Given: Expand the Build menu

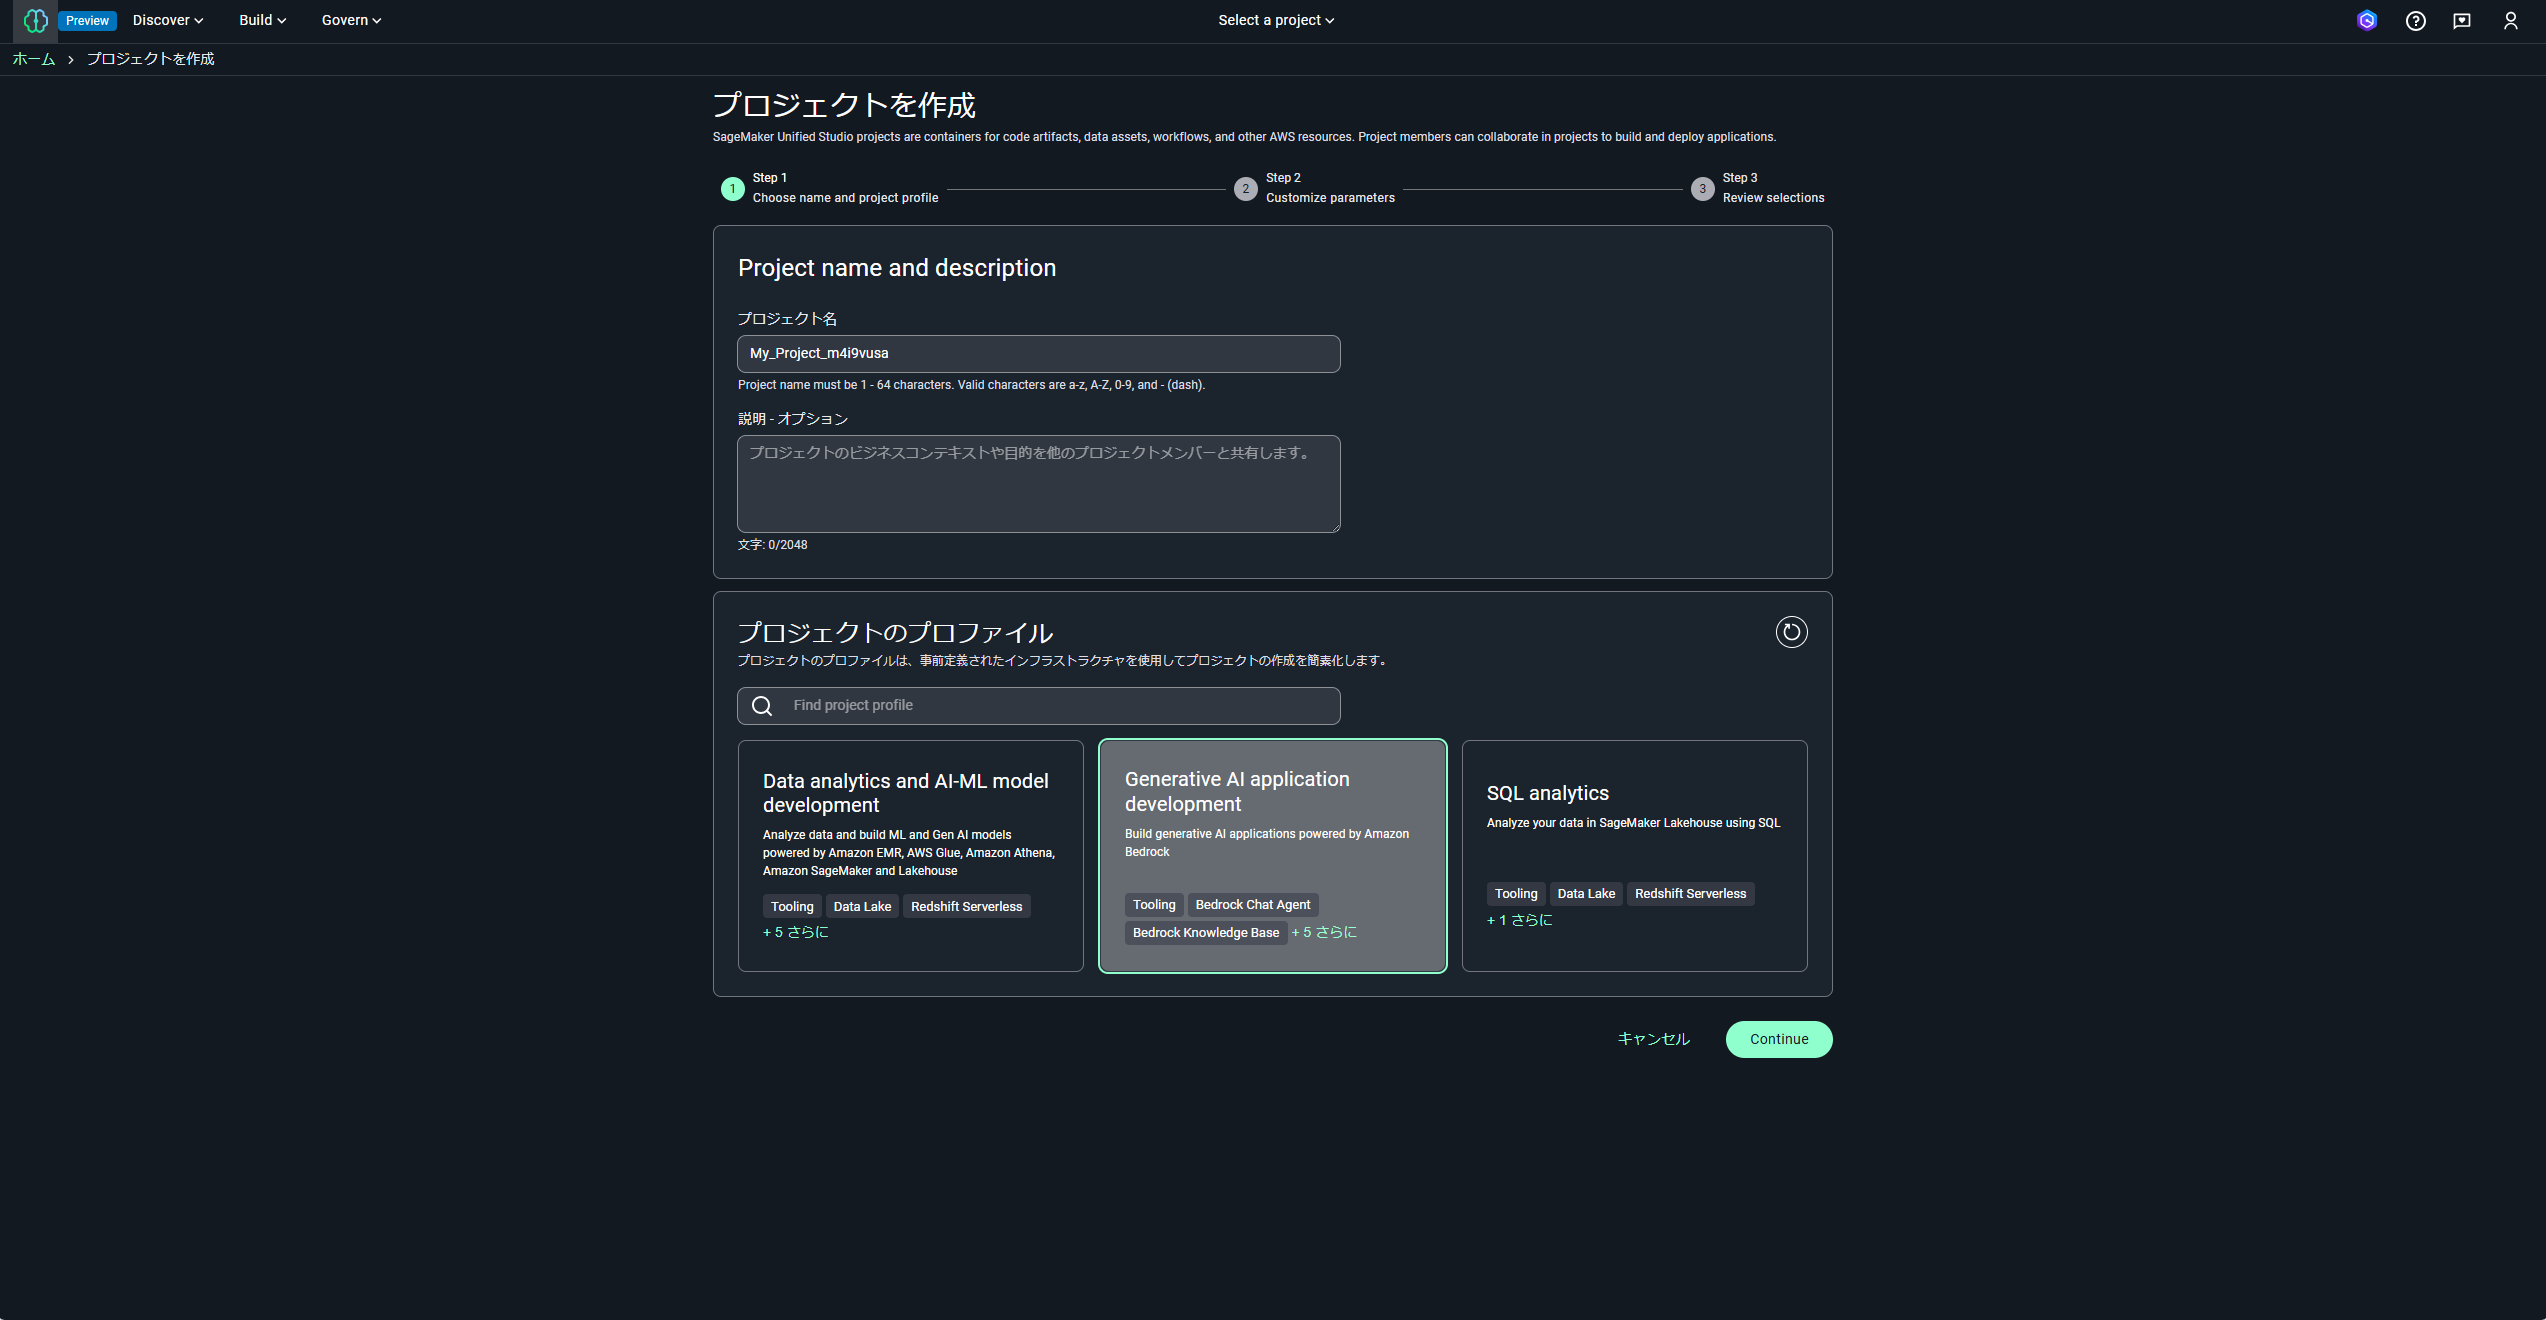Looking at the screenshot, I should pos(262,20).
